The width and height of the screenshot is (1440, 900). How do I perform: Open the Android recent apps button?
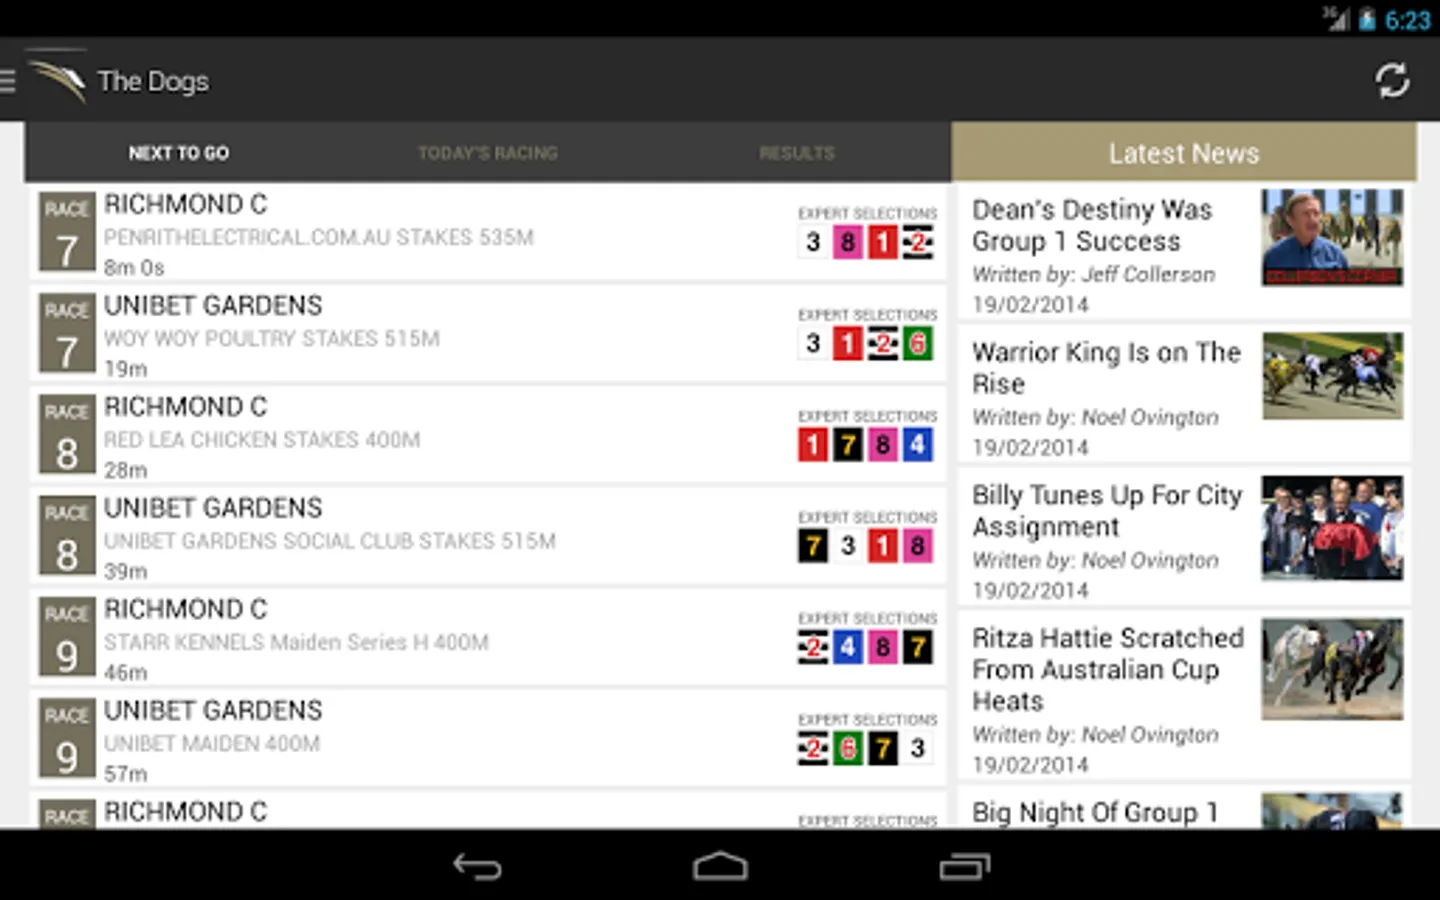964,866
